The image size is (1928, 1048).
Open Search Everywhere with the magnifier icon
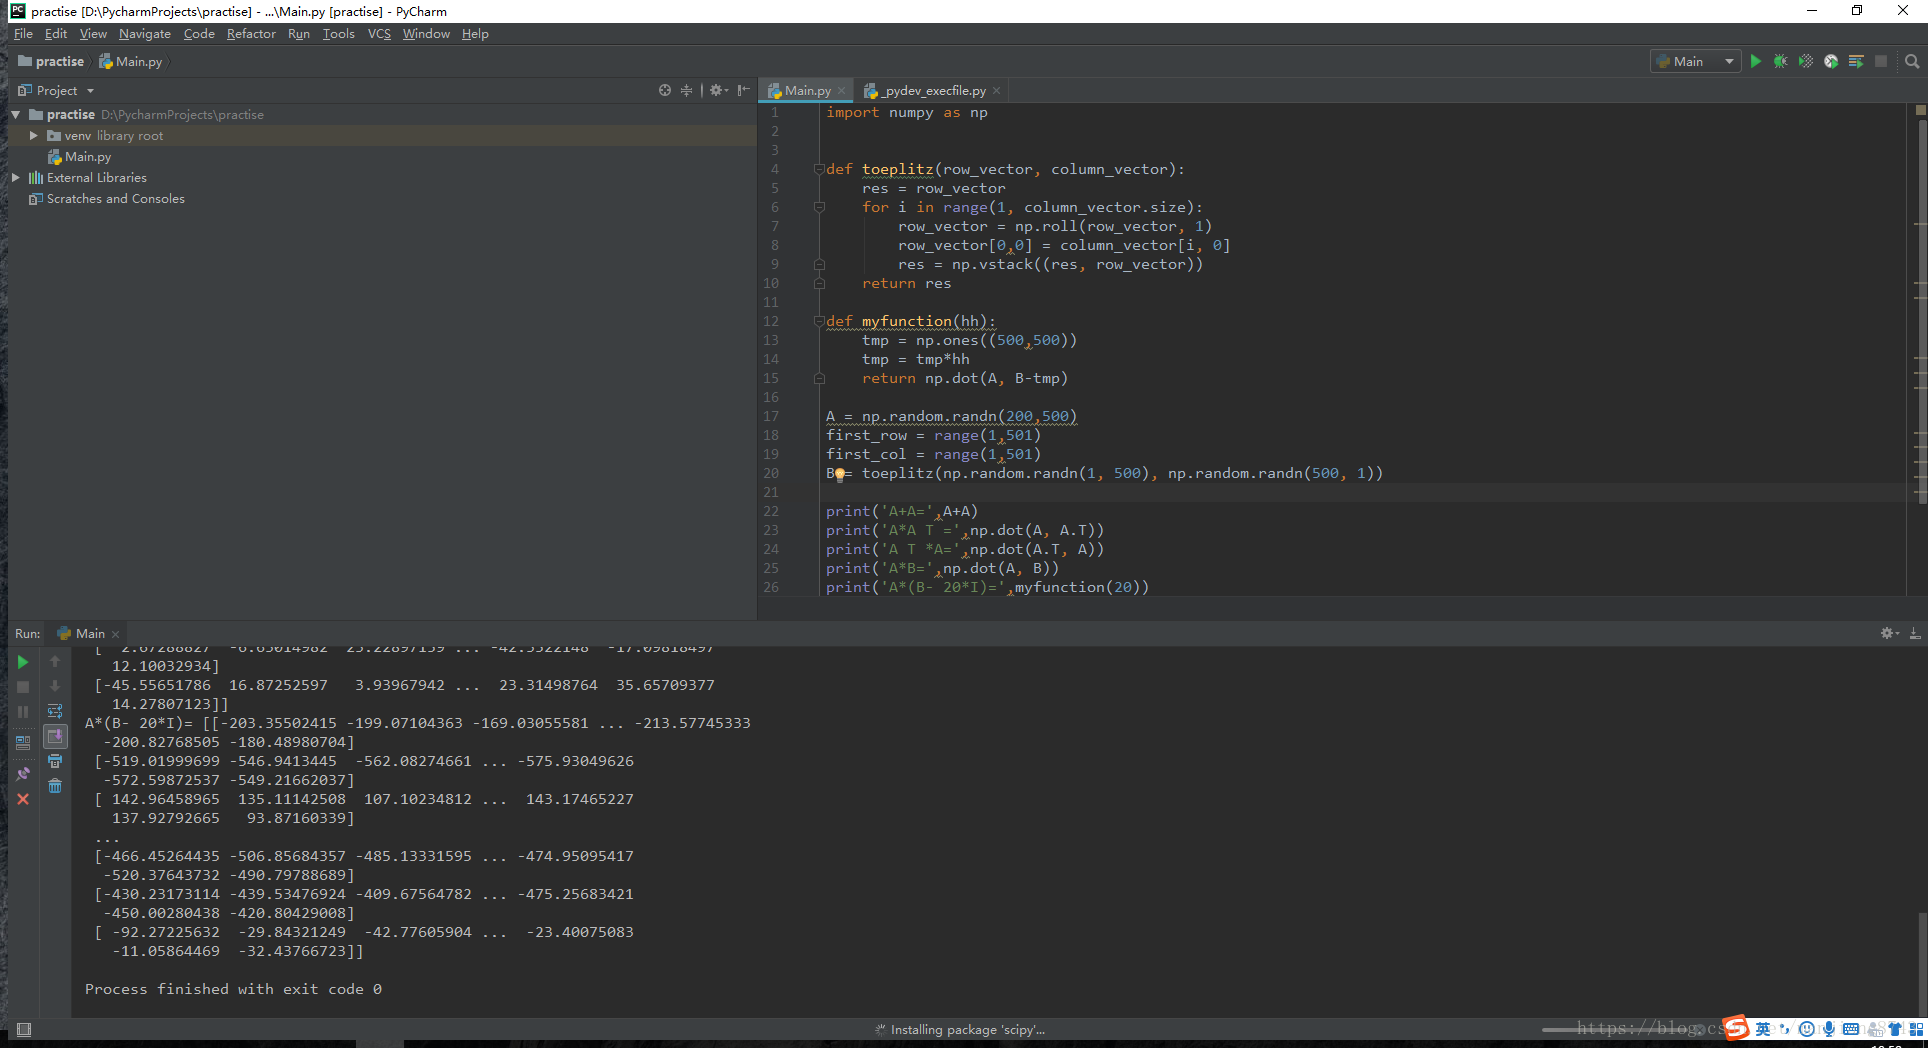pos(1912,61)
